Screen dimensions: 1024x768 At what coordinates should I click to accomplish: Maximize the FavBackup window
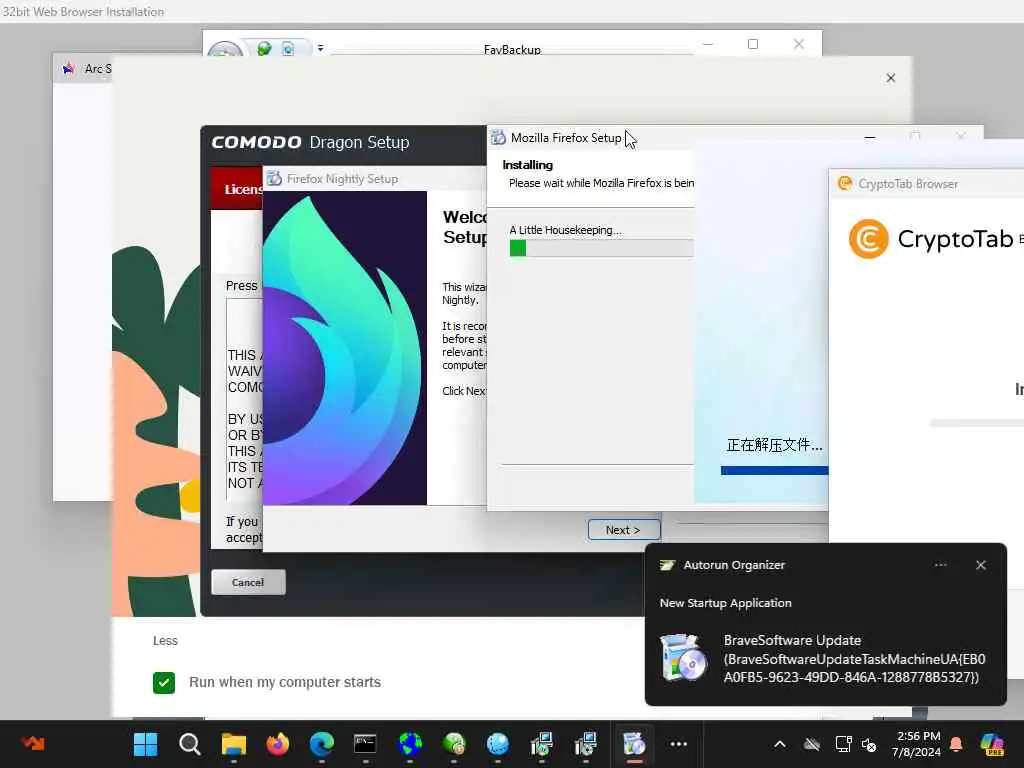tap(753, 44)
